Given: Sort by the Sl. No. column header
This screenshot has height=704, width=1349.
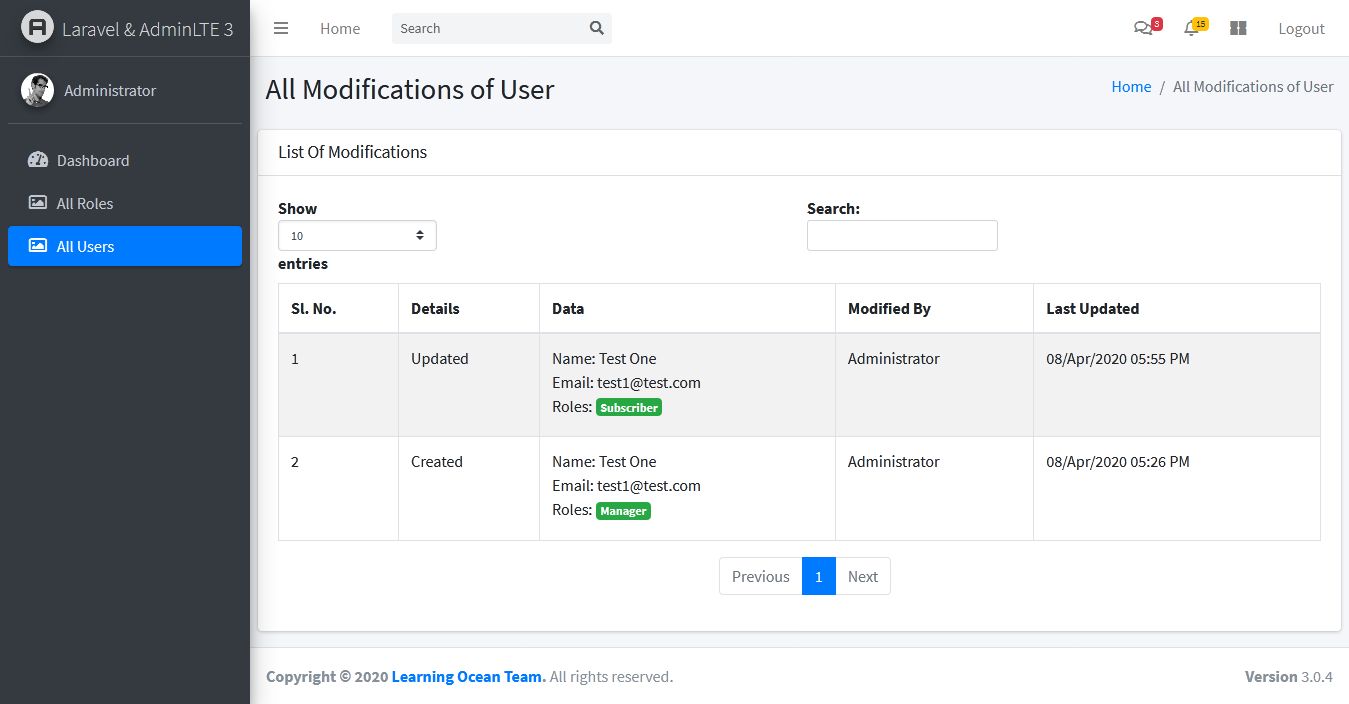Looking at the screenshot, I should click(x=338, y=308).
